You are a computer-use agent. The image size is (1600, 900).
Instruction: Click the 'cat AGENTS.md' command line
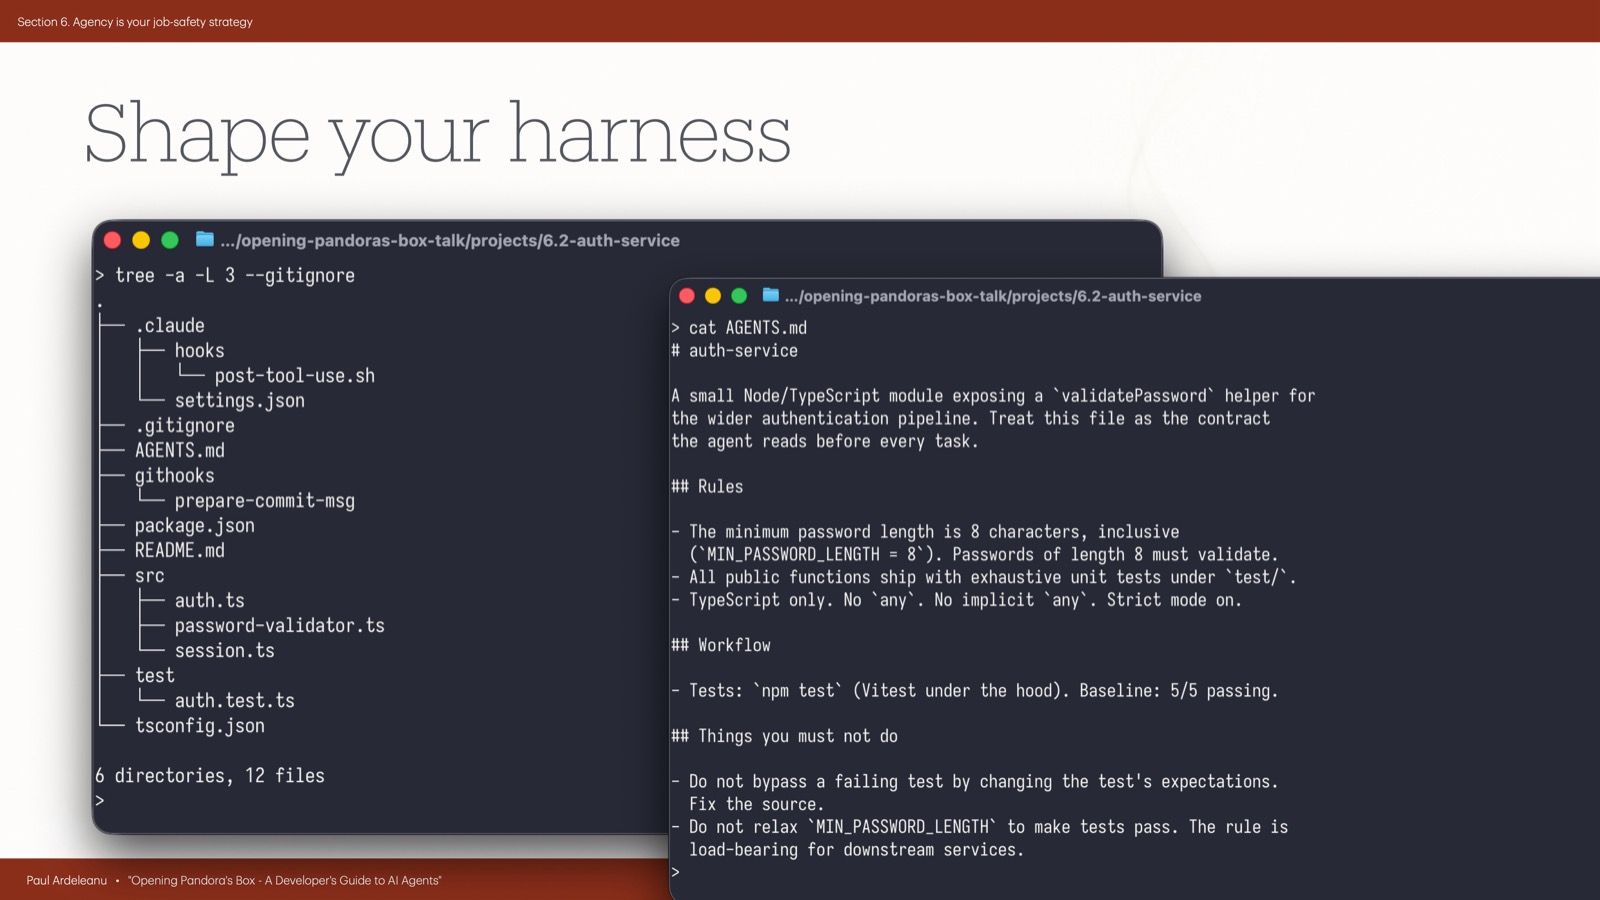click(748, 328)
